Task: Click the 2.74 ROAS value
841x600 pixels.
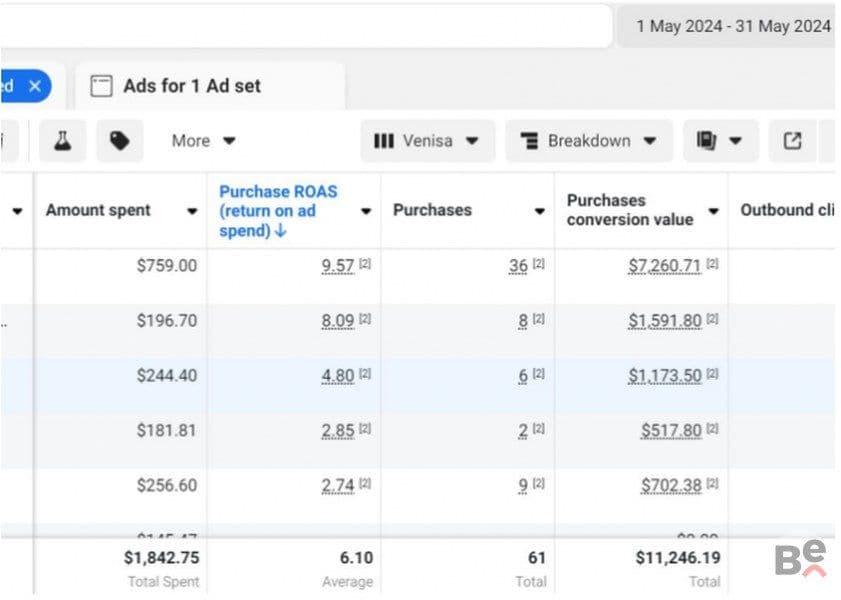Action: pyautogui.click(x=338, y=485)
